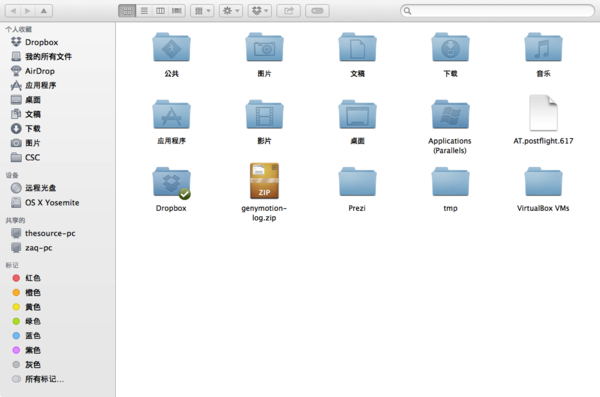This screenshot has height=397, width=600.
Task: Switch to Cover Flow view
Action: [x=177, y=11]
